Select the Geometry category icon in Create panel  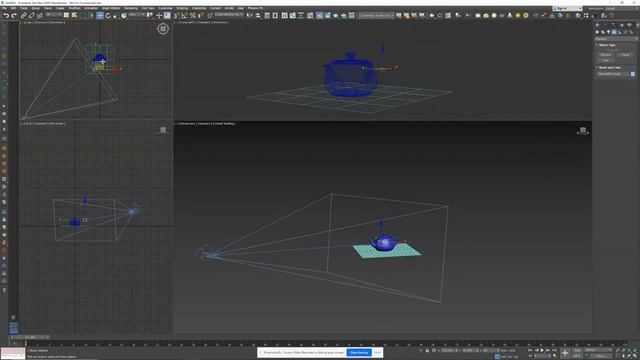tap(597, 32)
